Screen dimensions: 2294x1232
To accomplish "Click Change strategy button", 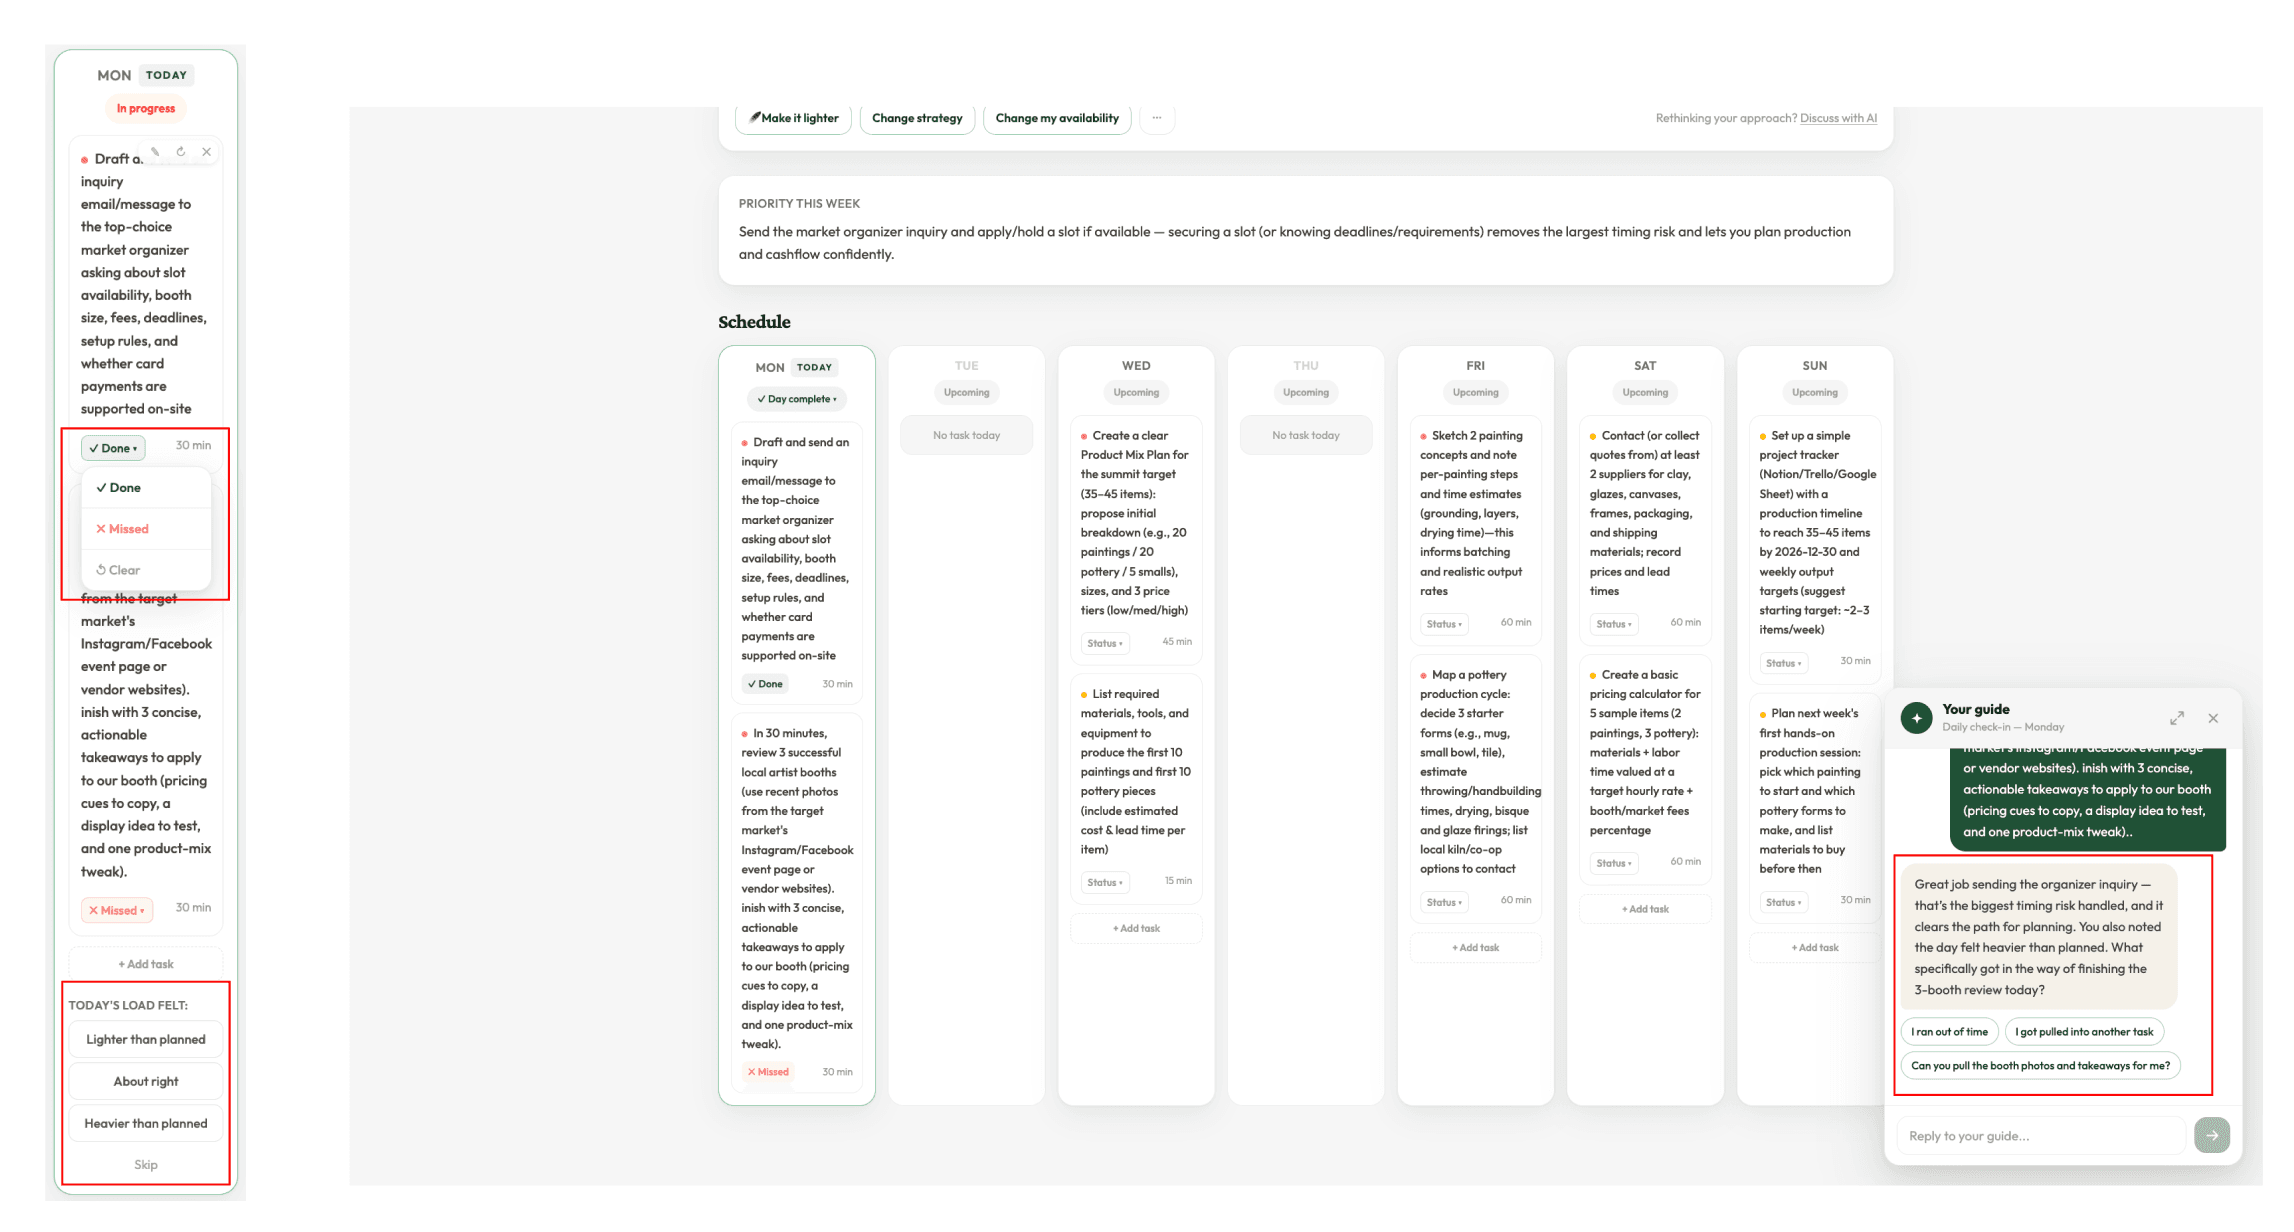I will click(x=917, y=118).
